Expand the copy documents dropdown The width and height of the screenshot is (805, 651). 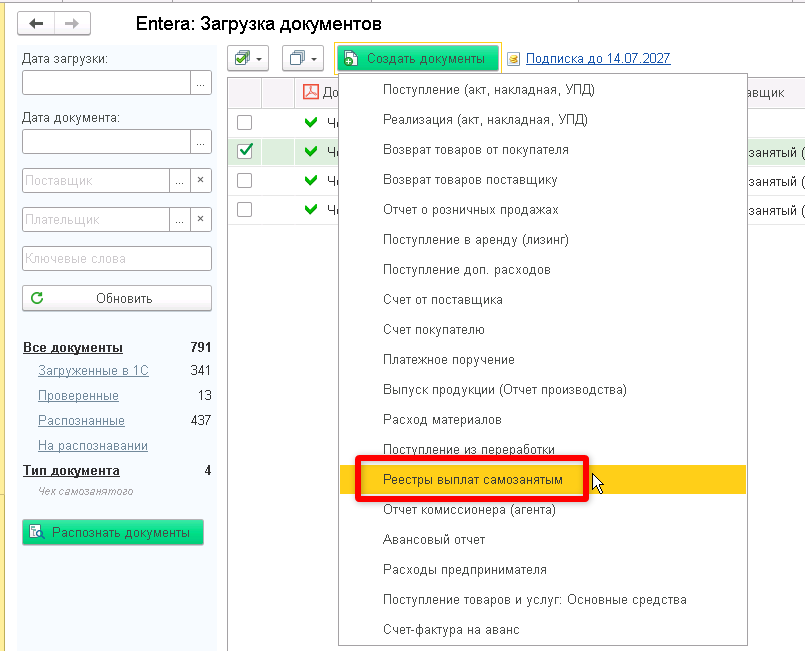[x=303, y=59]
